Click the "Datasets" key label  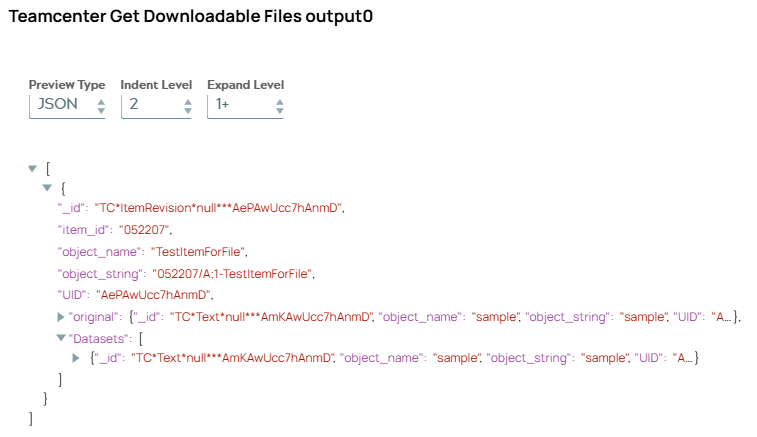(x=99, y=338)
